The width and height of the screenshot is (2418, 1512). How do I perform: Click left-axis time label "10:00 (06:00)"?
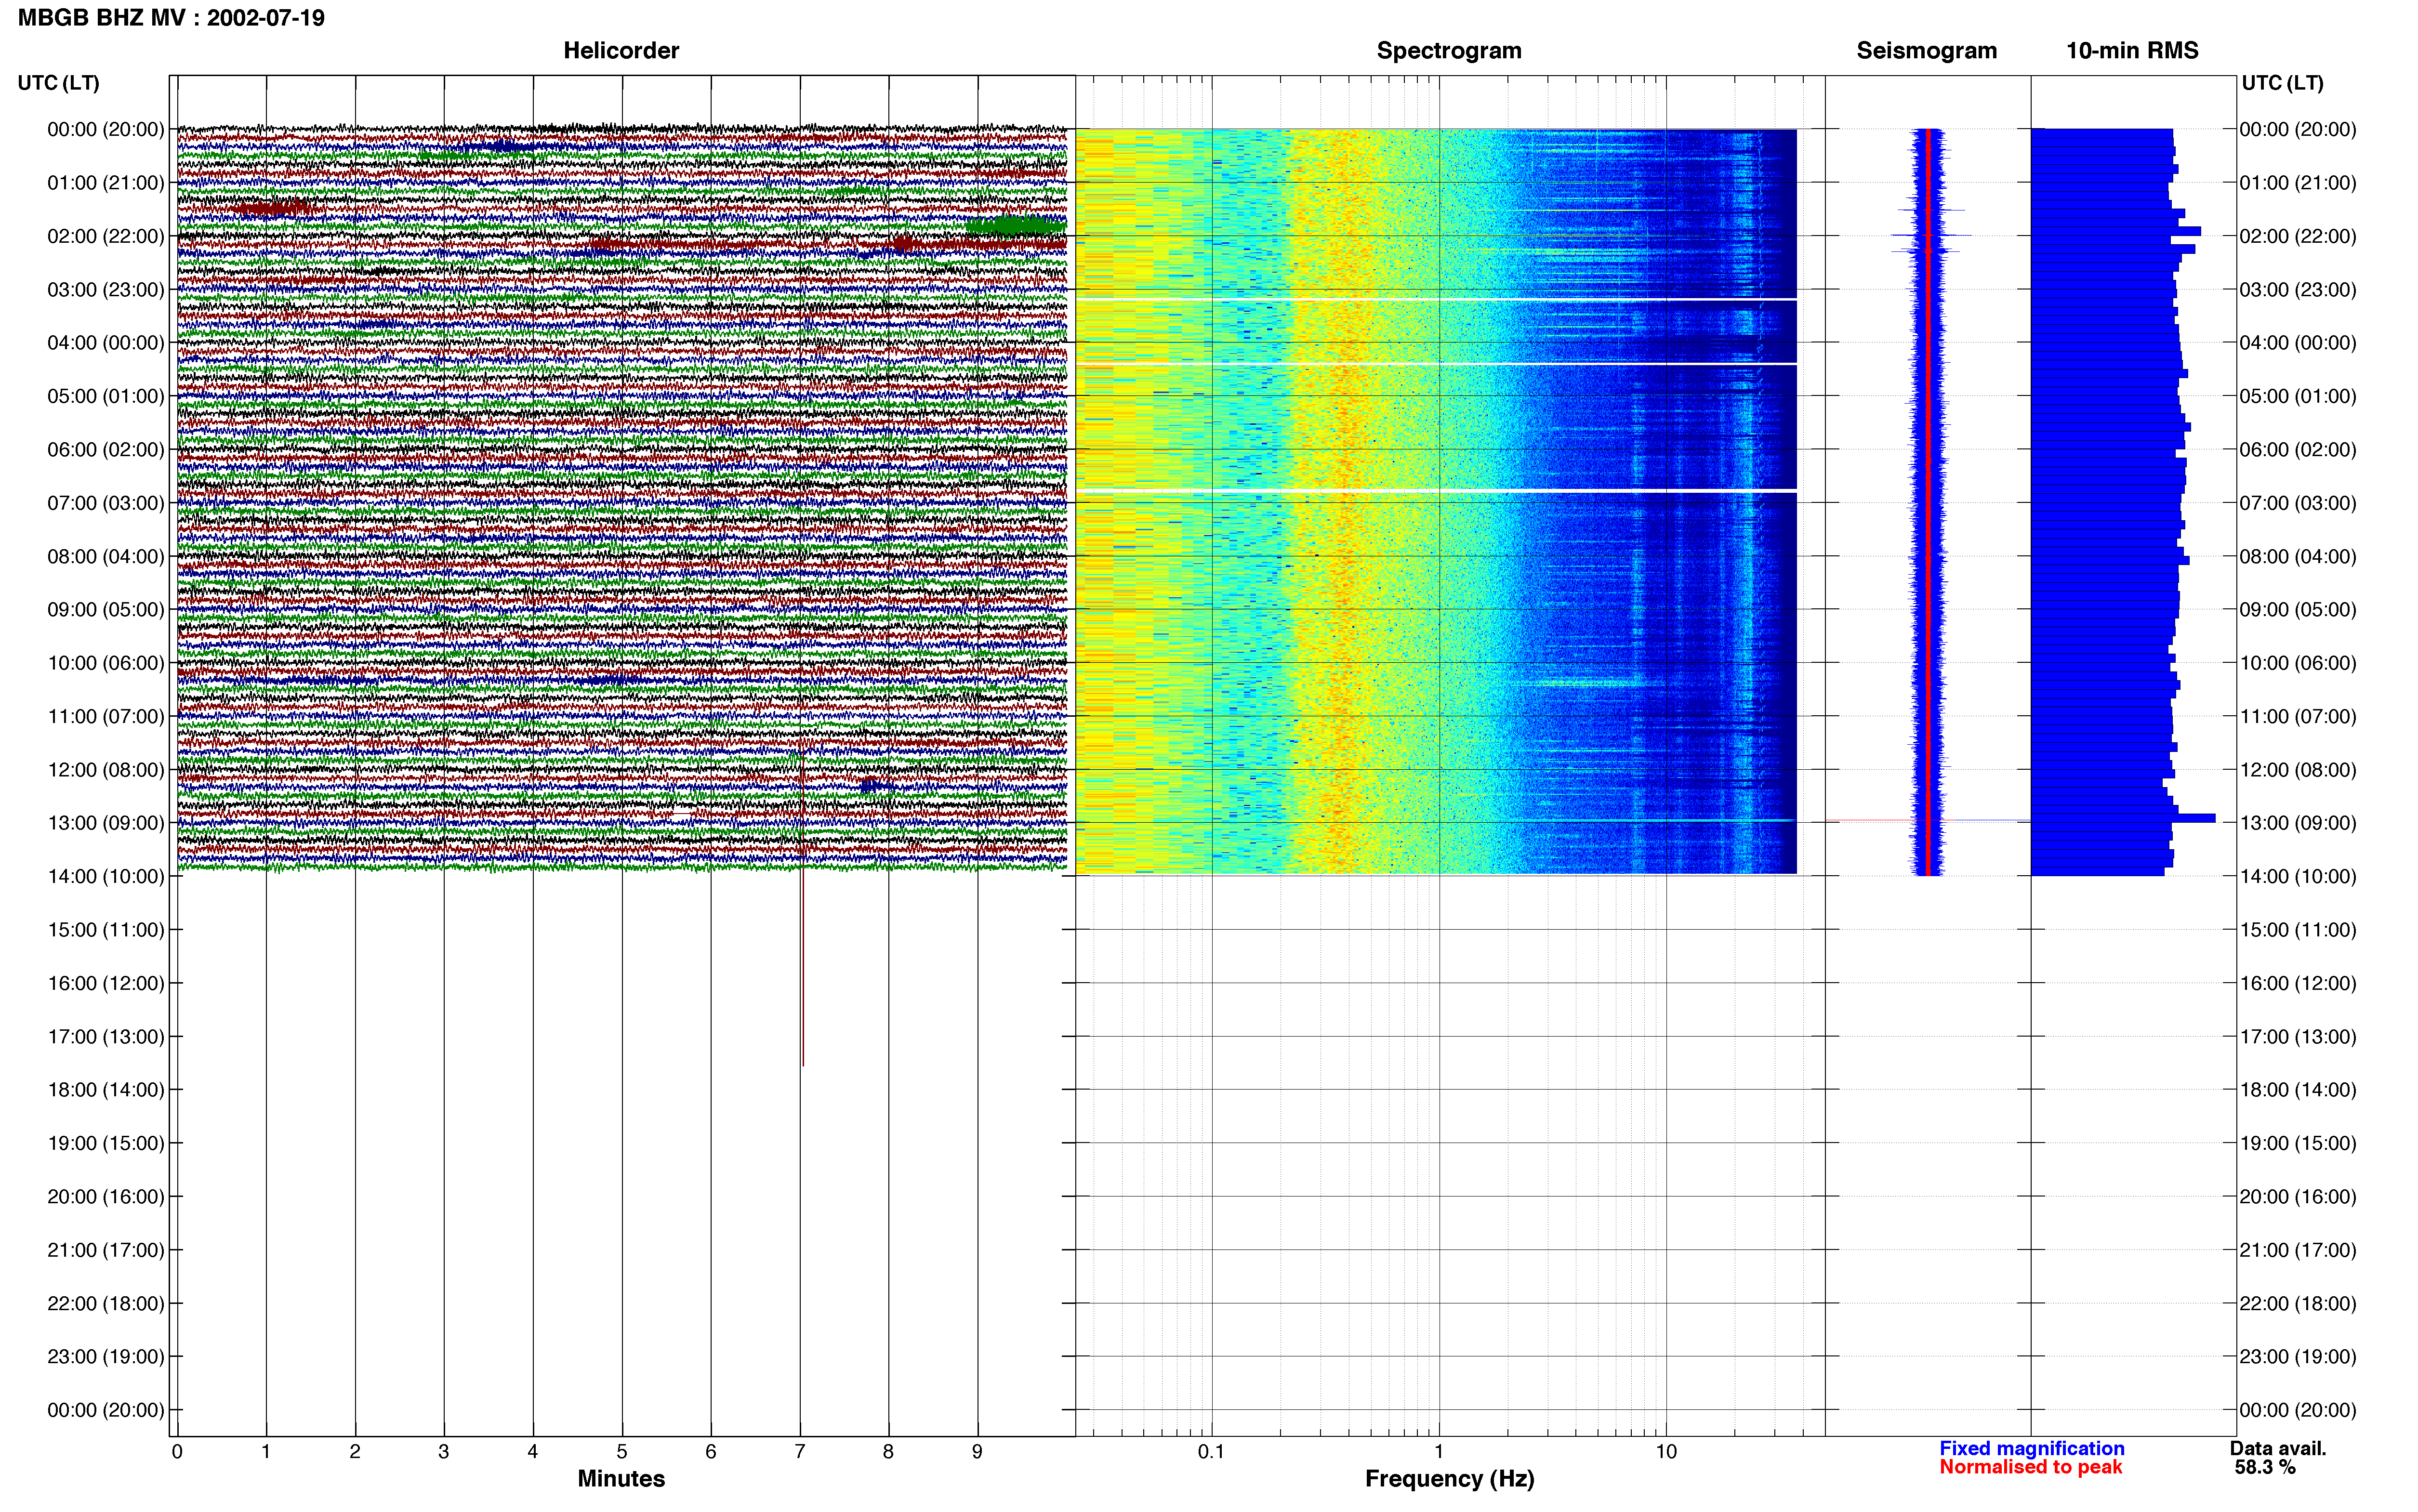(x=106, y=662)
